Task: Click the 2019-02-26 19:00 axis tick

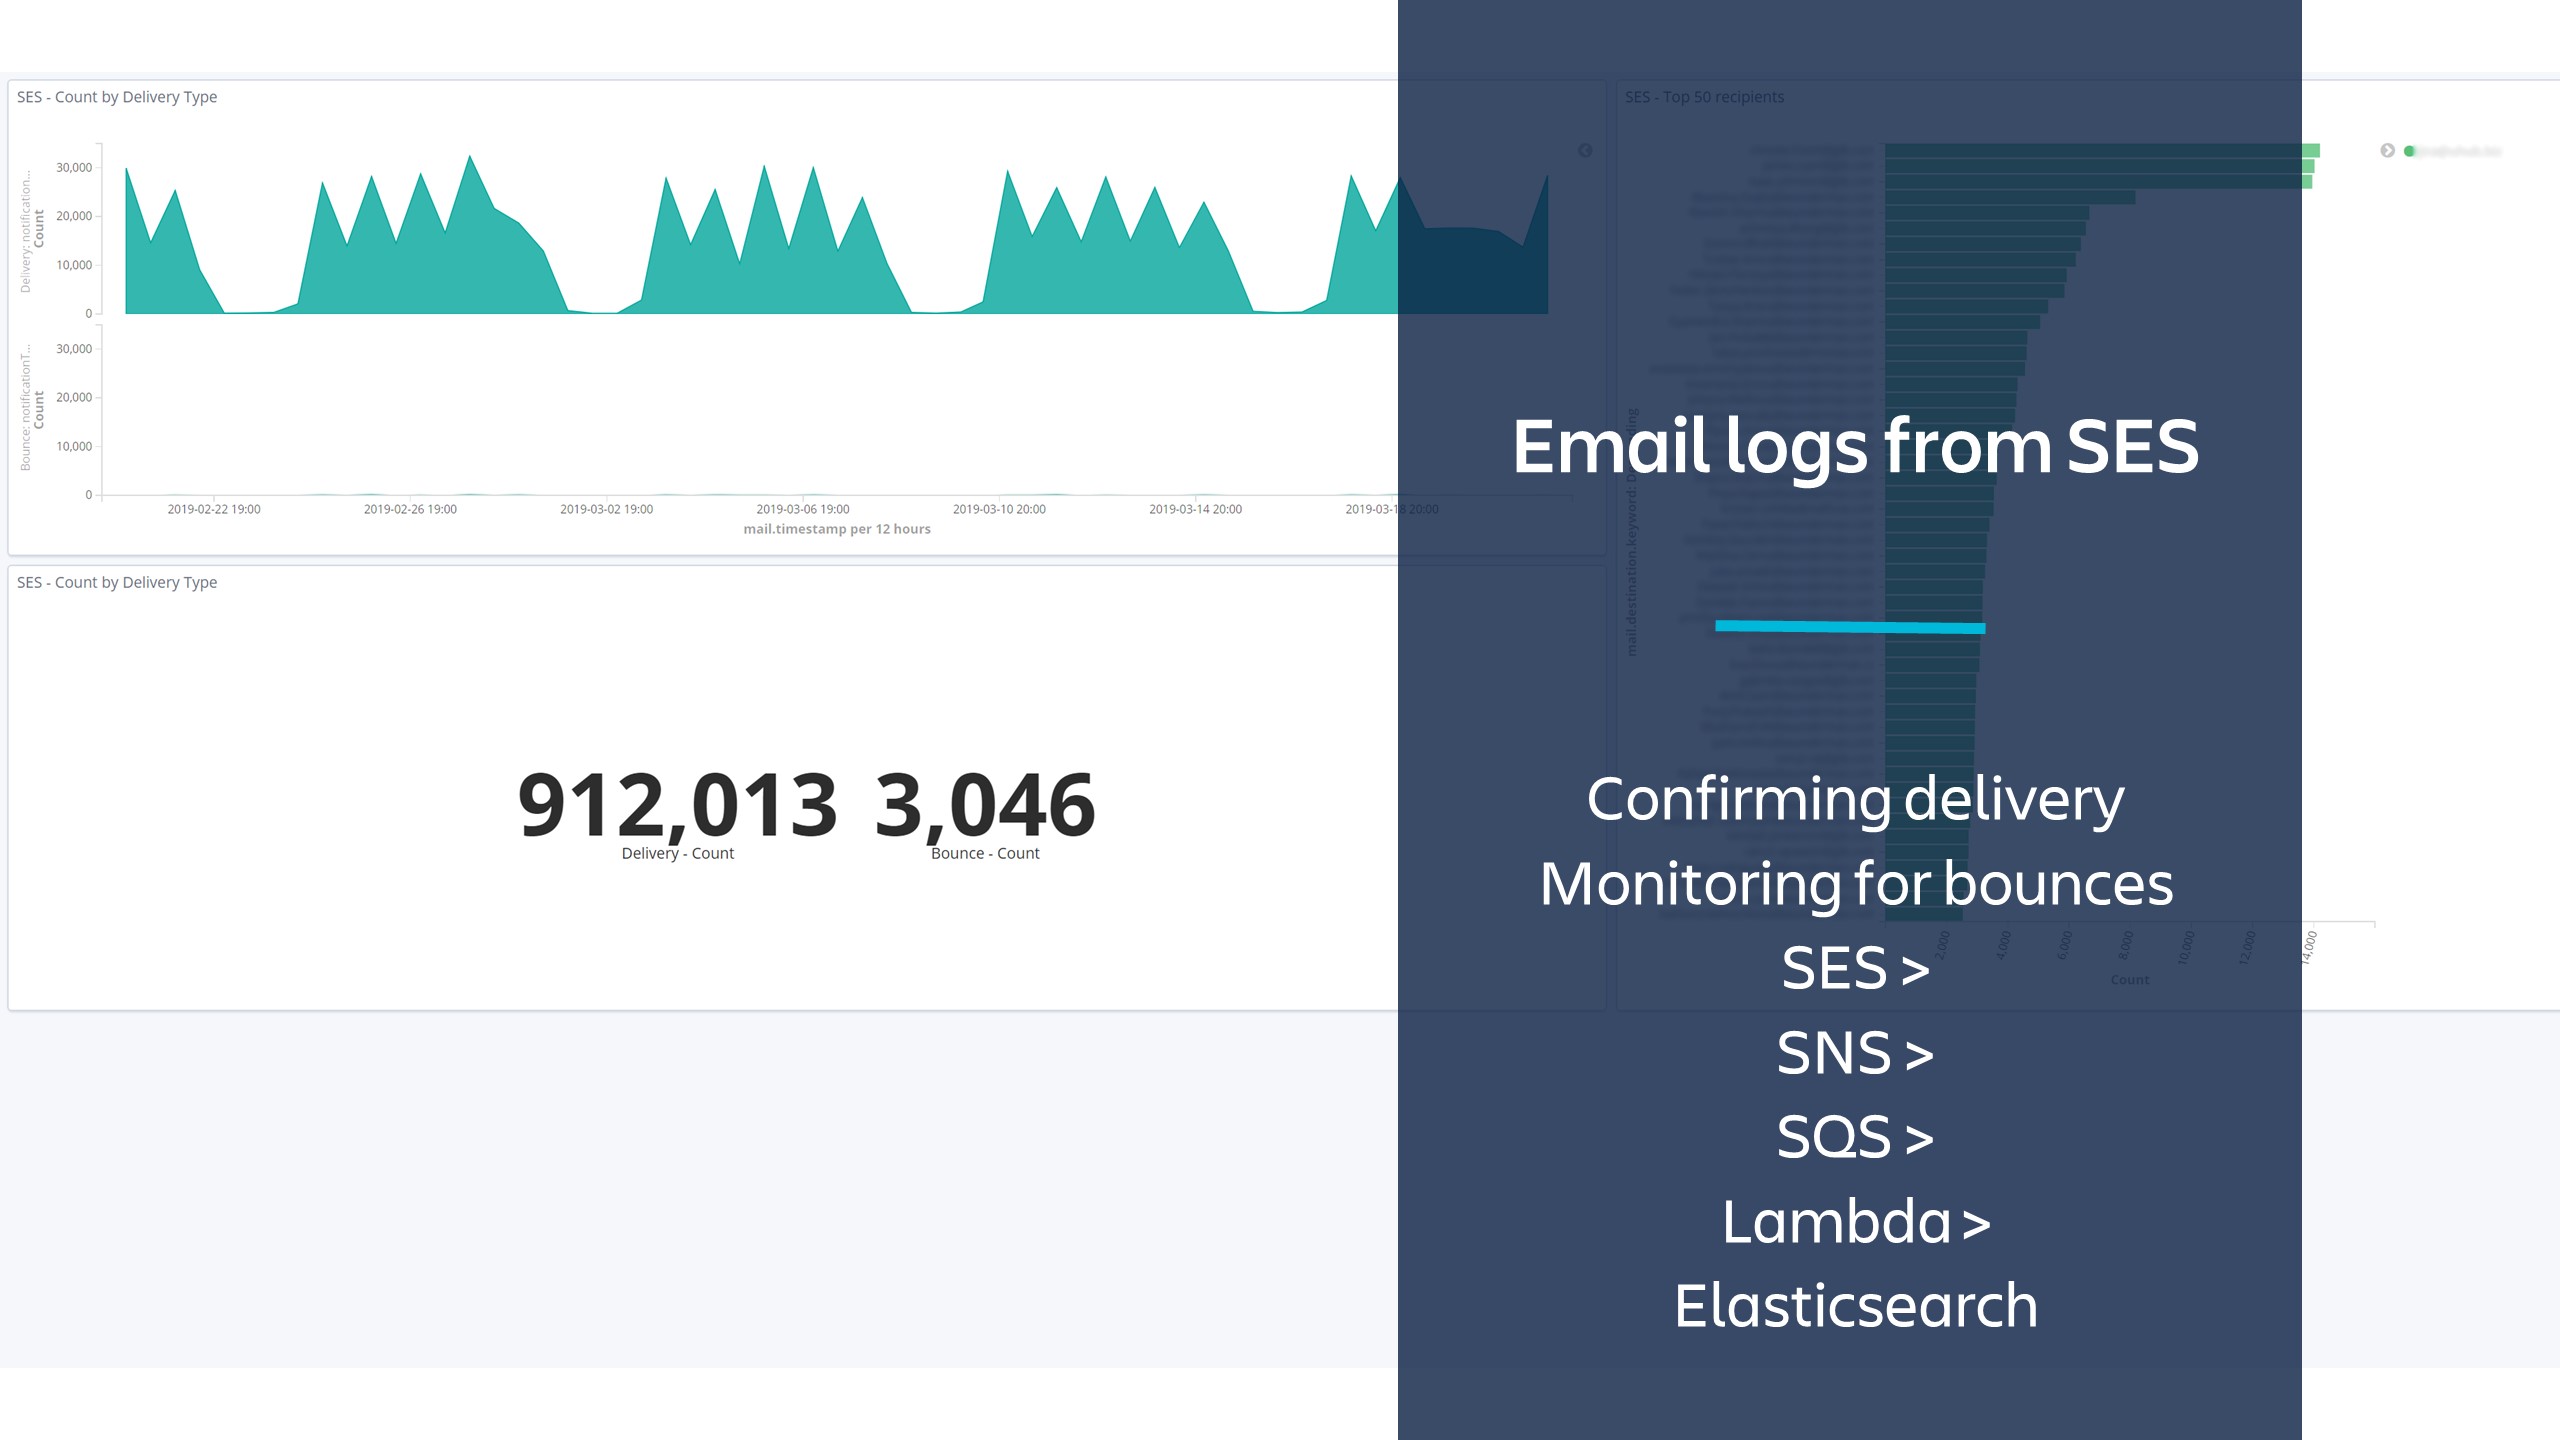Action: click(x=410, y=509)
